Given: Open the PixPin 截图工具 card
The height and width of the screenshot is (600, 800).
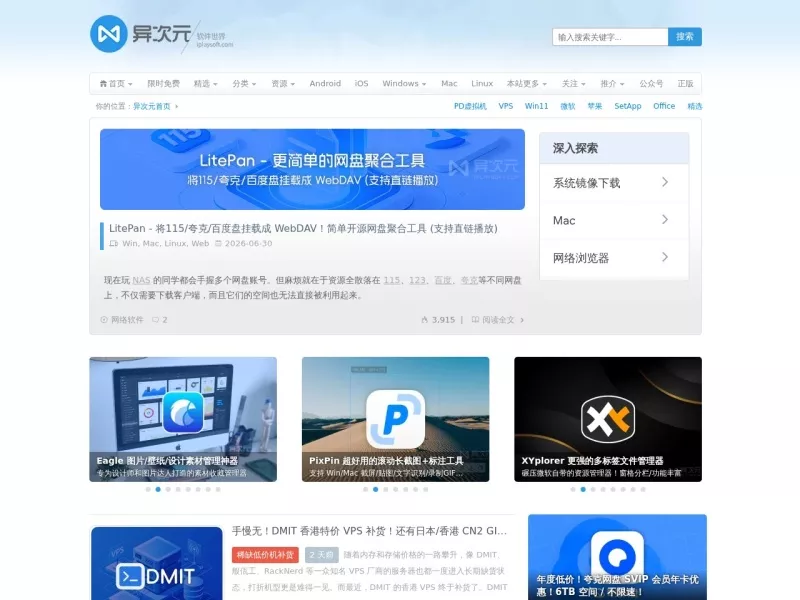Looking at the screenshot, I should (395, 419).
